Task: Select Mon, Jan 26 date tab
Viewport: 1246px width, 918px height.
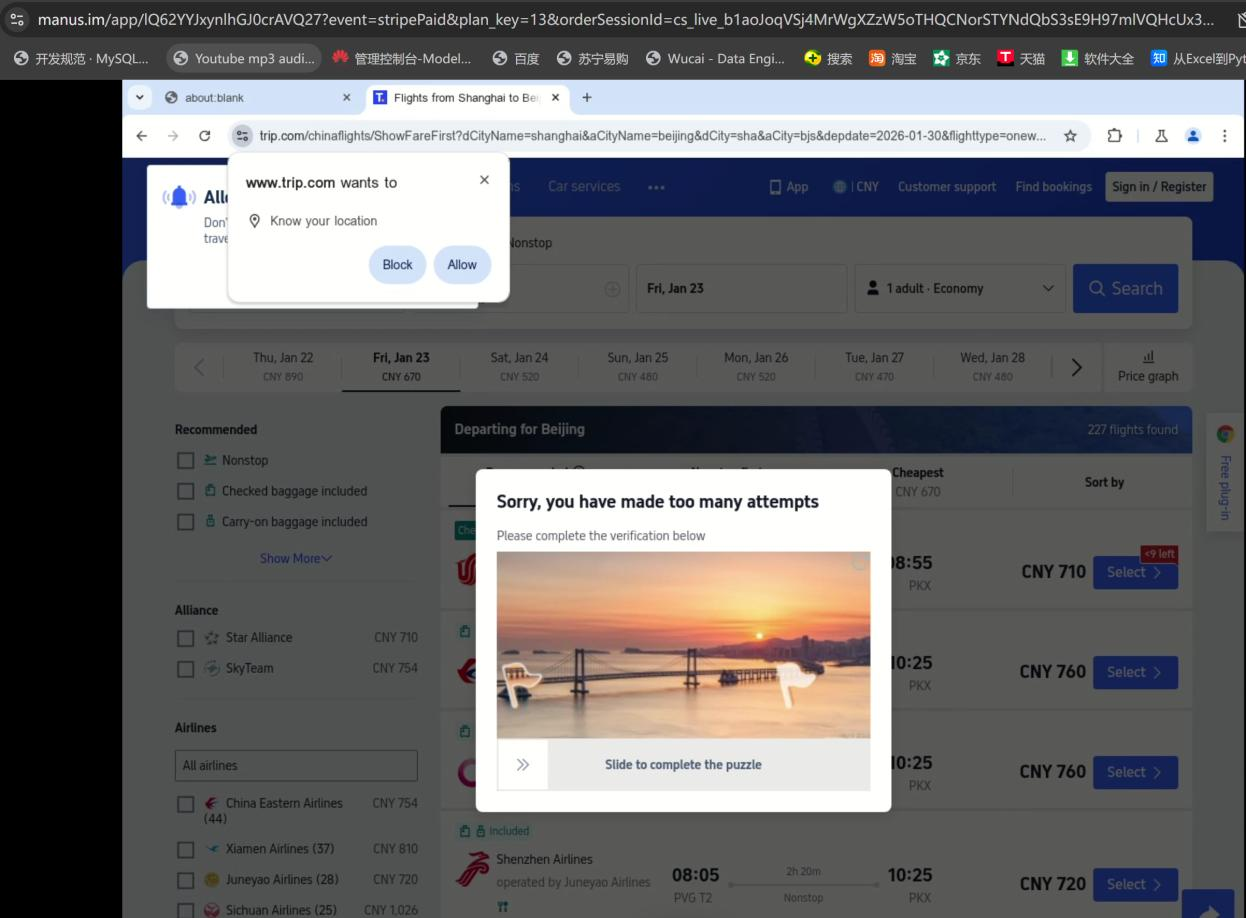Action: tap(756, 366)
